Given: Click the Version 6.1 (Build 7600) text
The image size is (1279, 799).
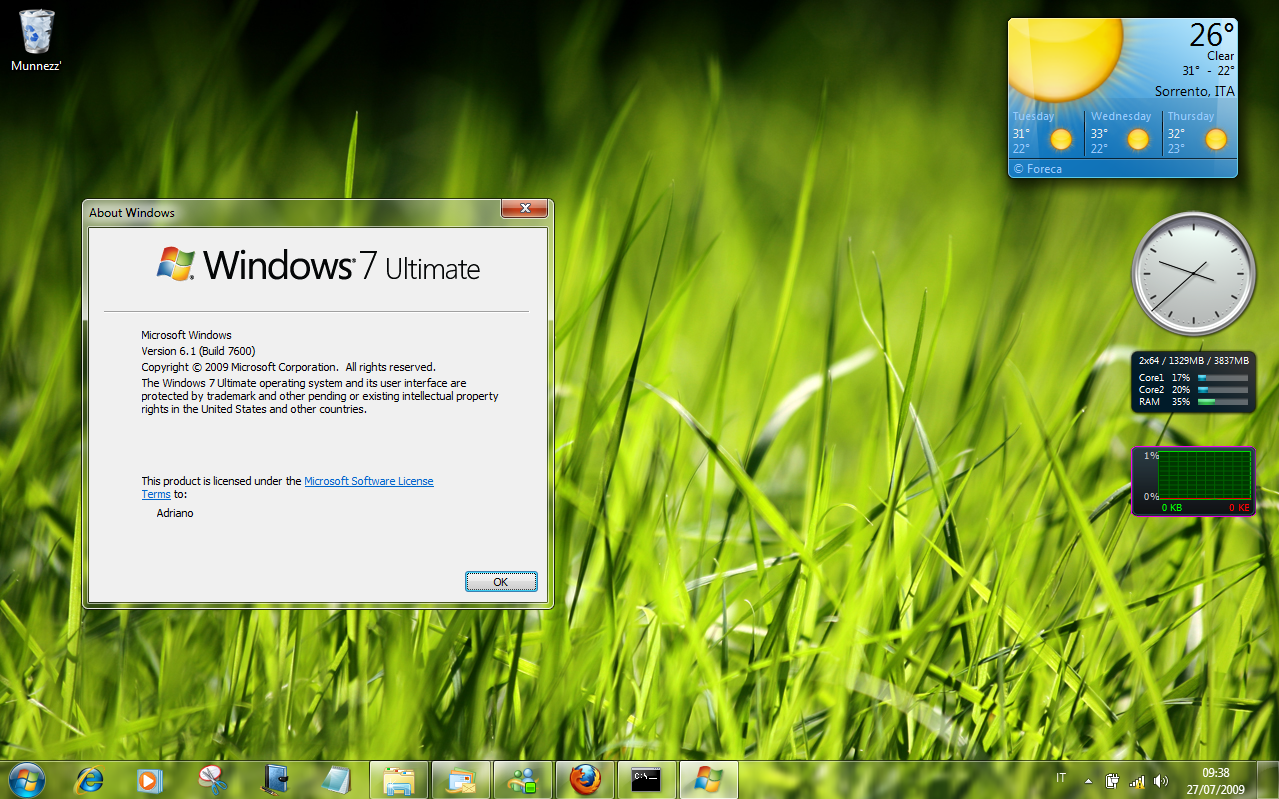Looking at the screenshot, I should pos(198,351).
